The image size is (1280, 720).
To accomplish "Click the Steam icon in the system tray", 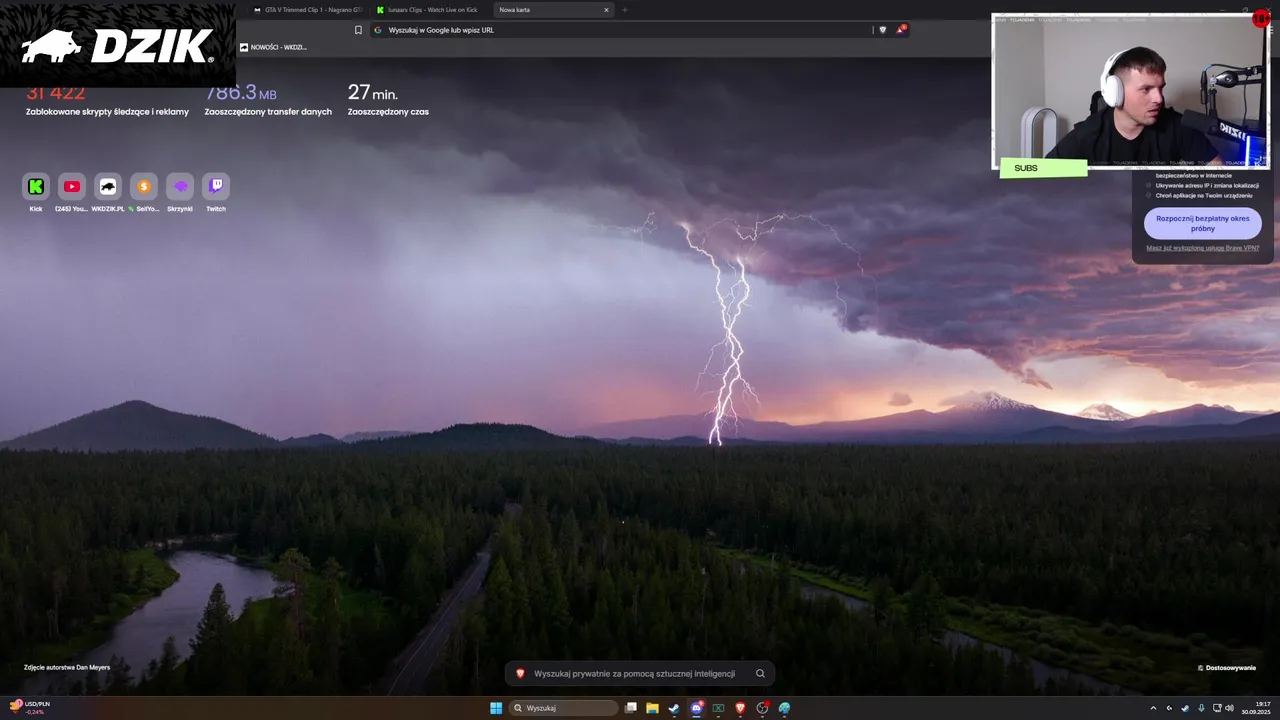I will (x=1185, y=708).
